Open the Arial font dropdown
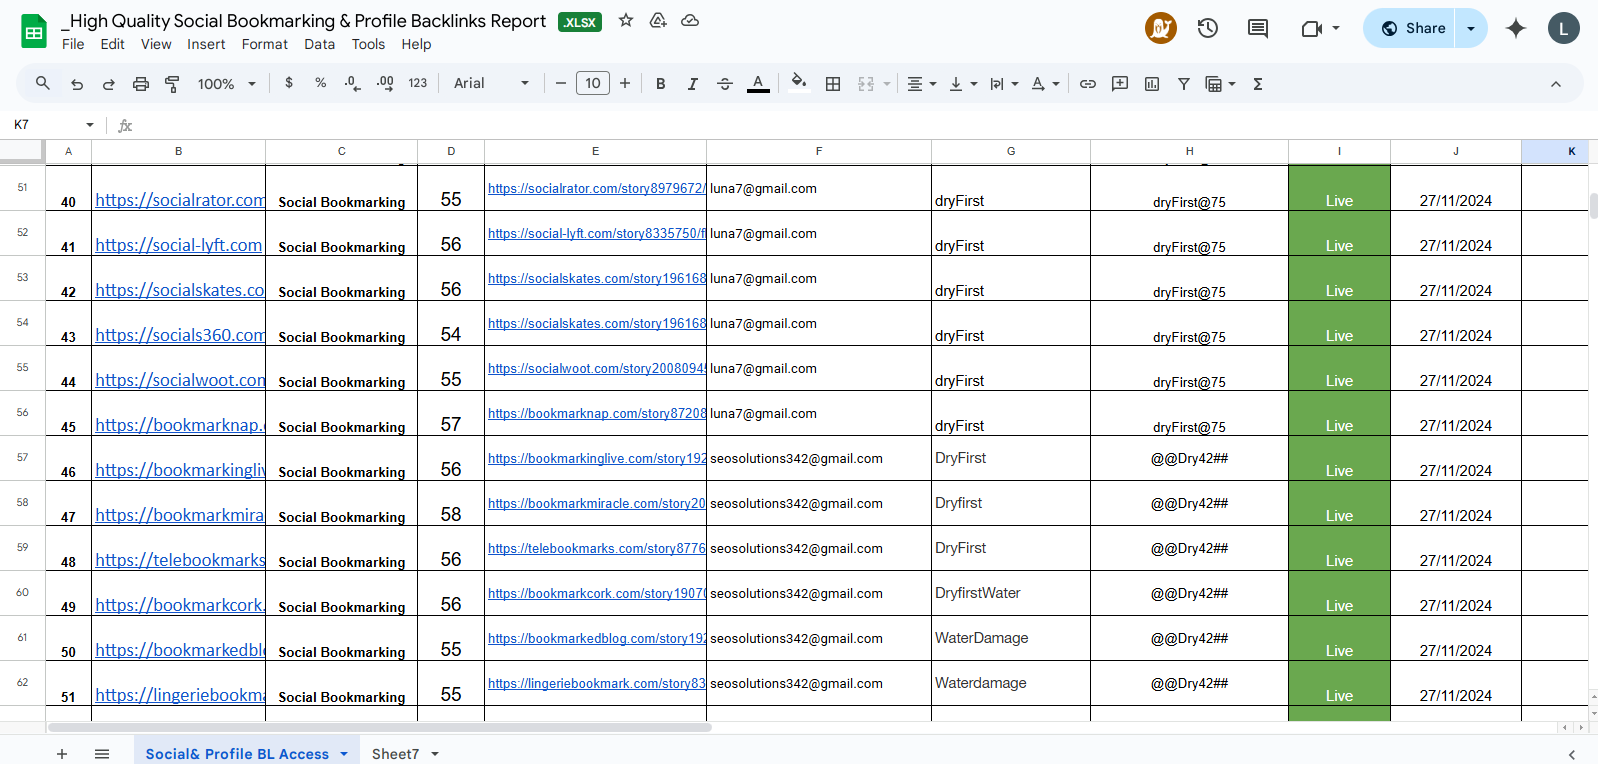This screenshot has height=764, width=1598. (x=491, y=84)
